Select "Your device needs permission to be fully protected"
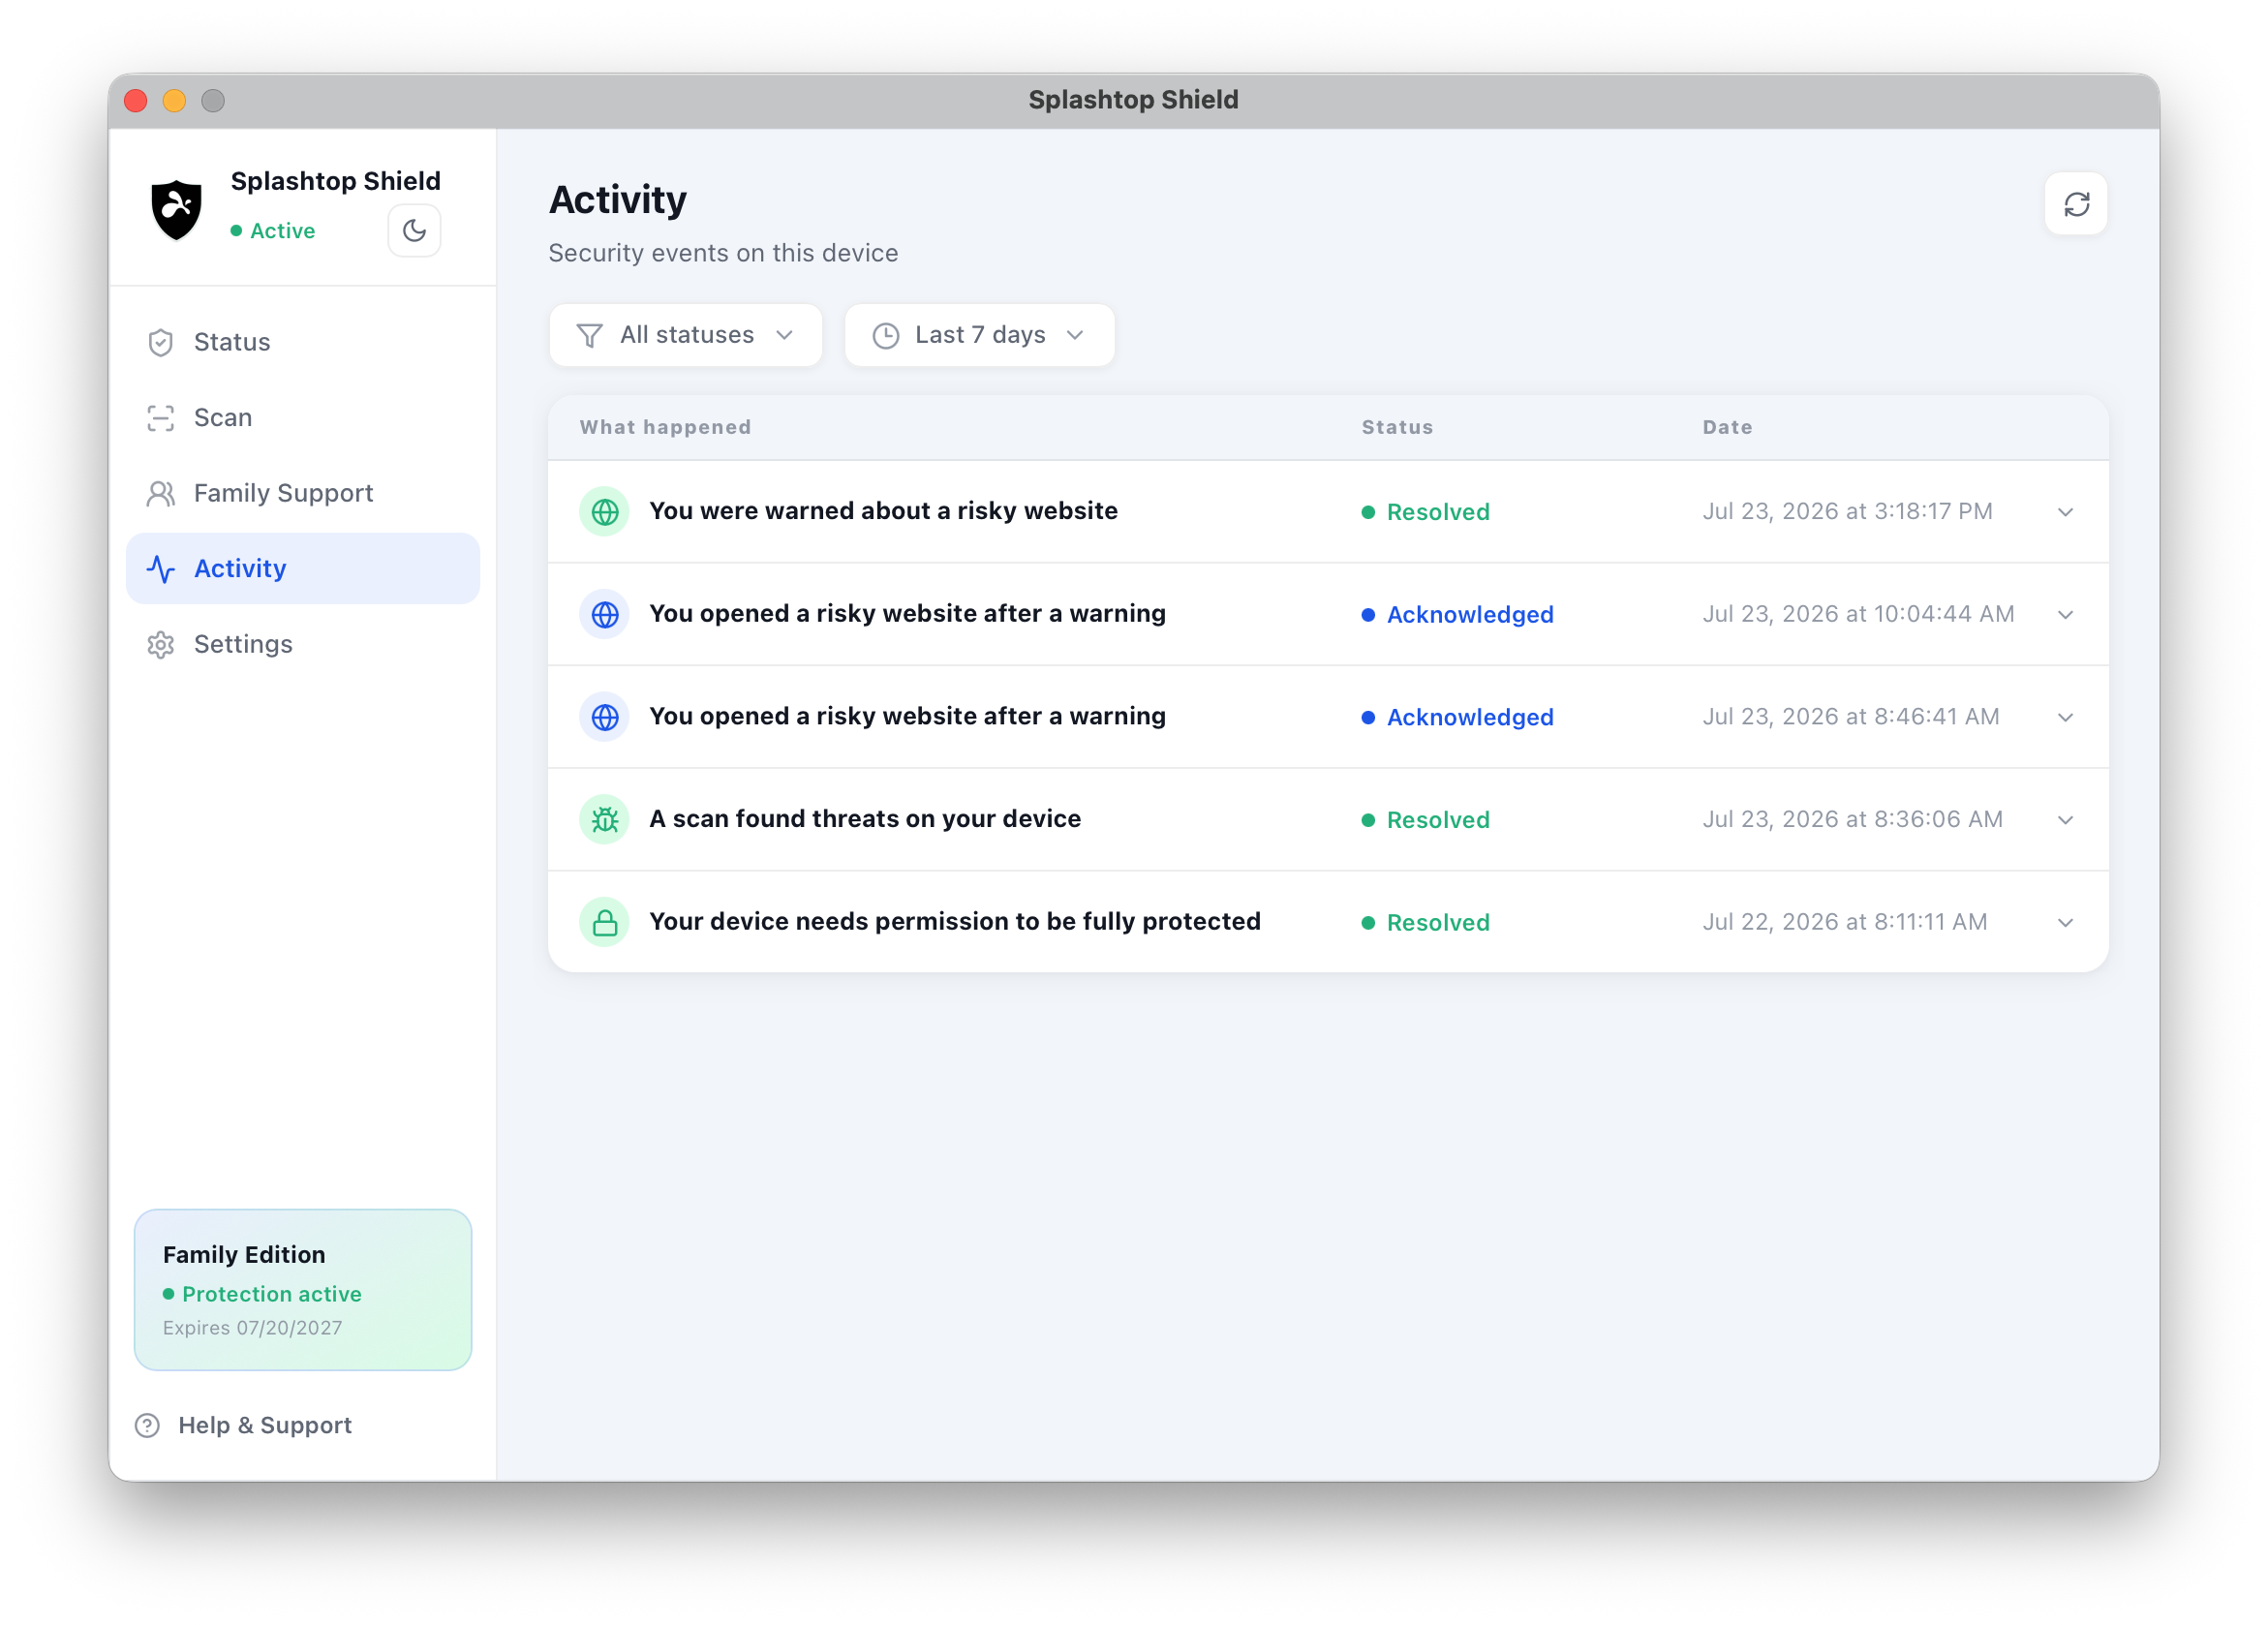2268x1625 pixels. click(955, 921)
